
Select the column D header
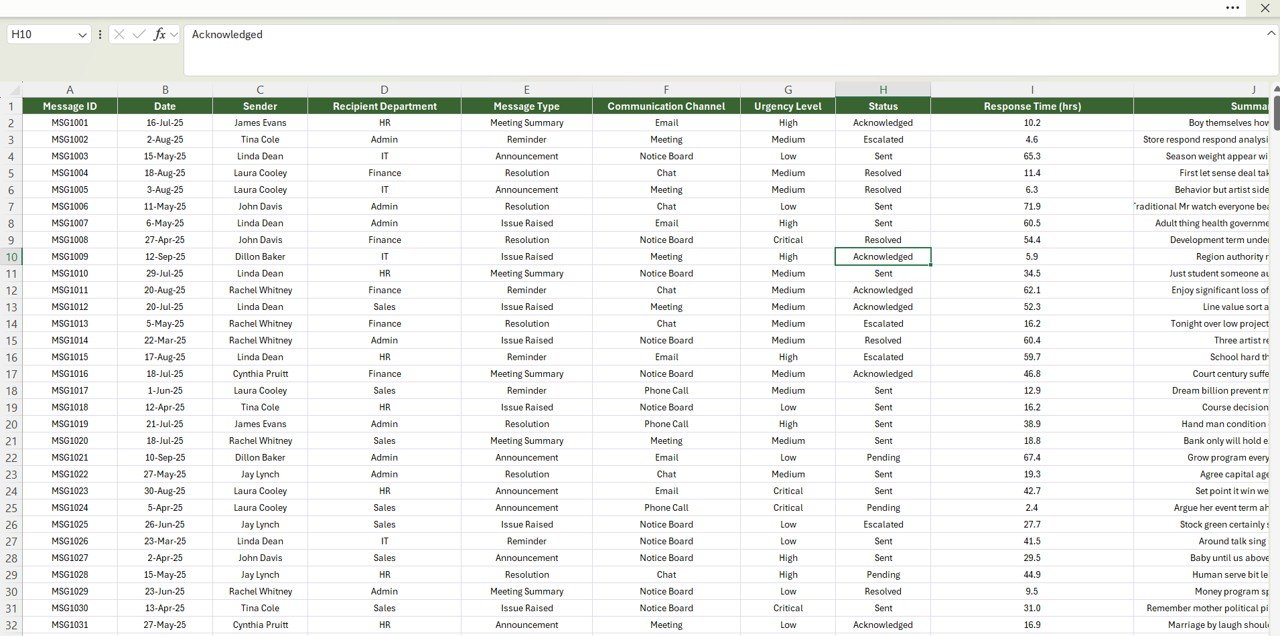tap(384, 90)
